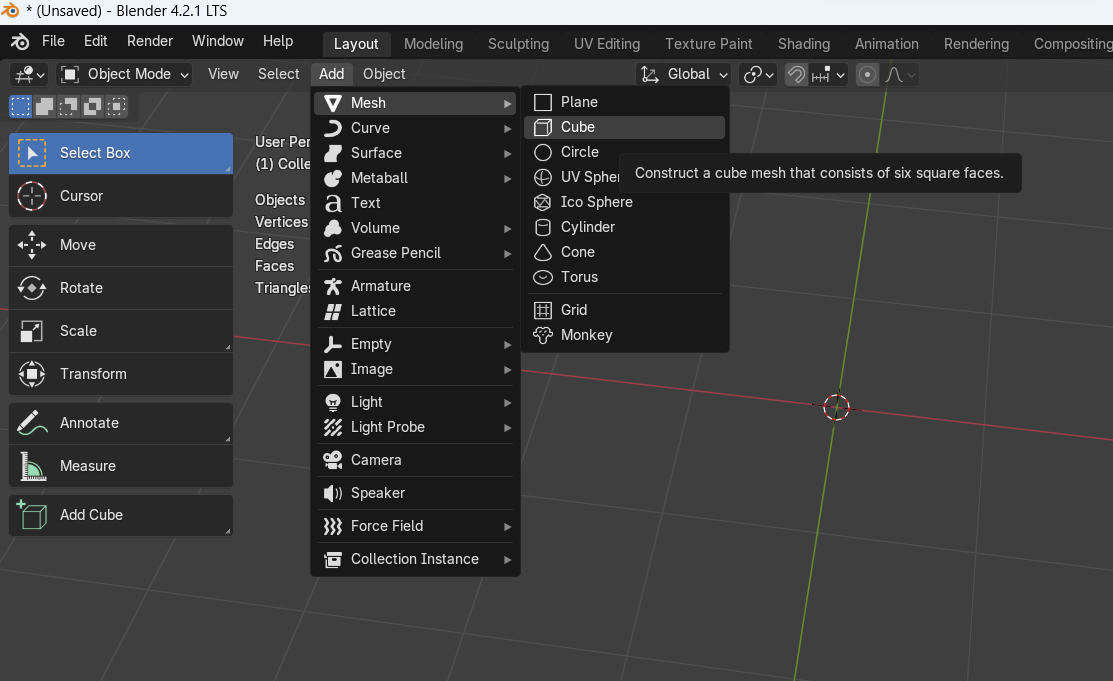This screenshot has height=681, width=1113.
Task: Pick the Rotate tool
Action: (x=121, y=288)
